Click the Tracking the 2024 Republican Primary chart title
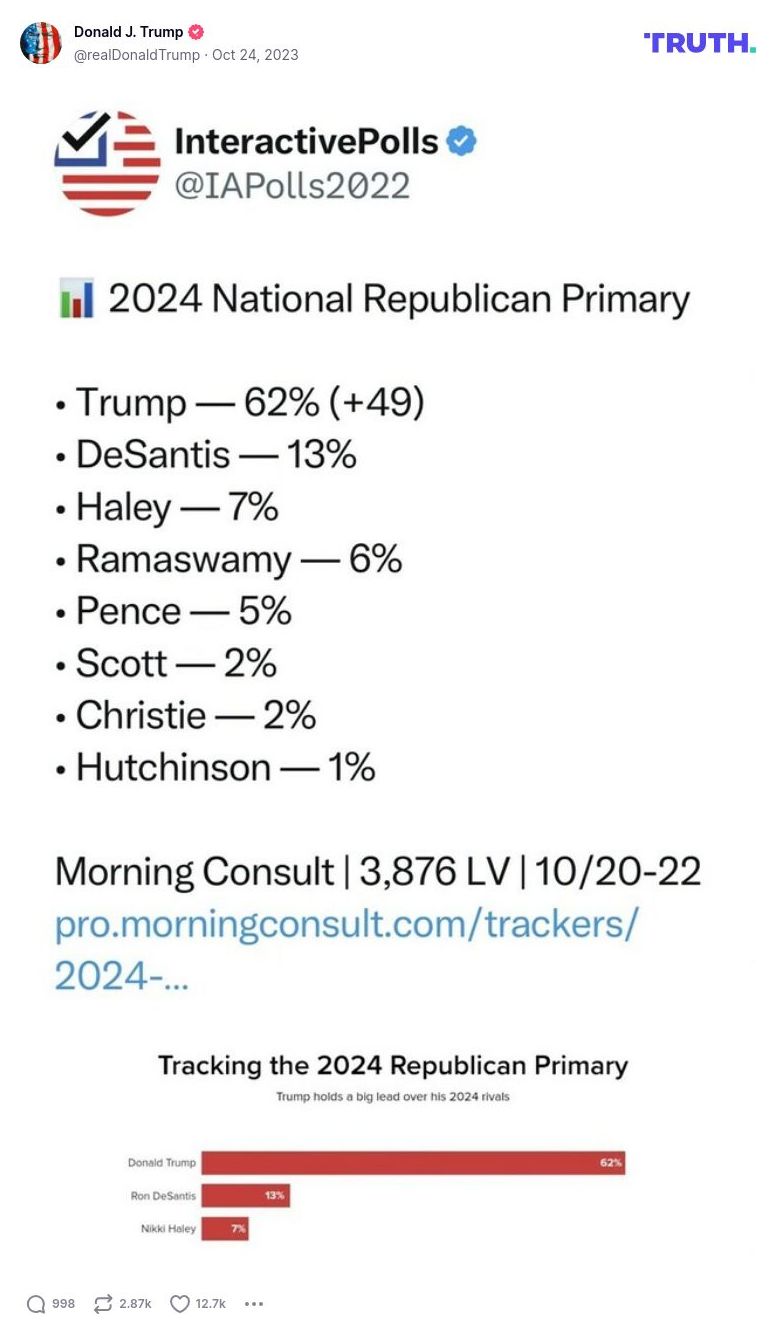The height and width of the screenshot is (1334, 777). click(393, 1065)
